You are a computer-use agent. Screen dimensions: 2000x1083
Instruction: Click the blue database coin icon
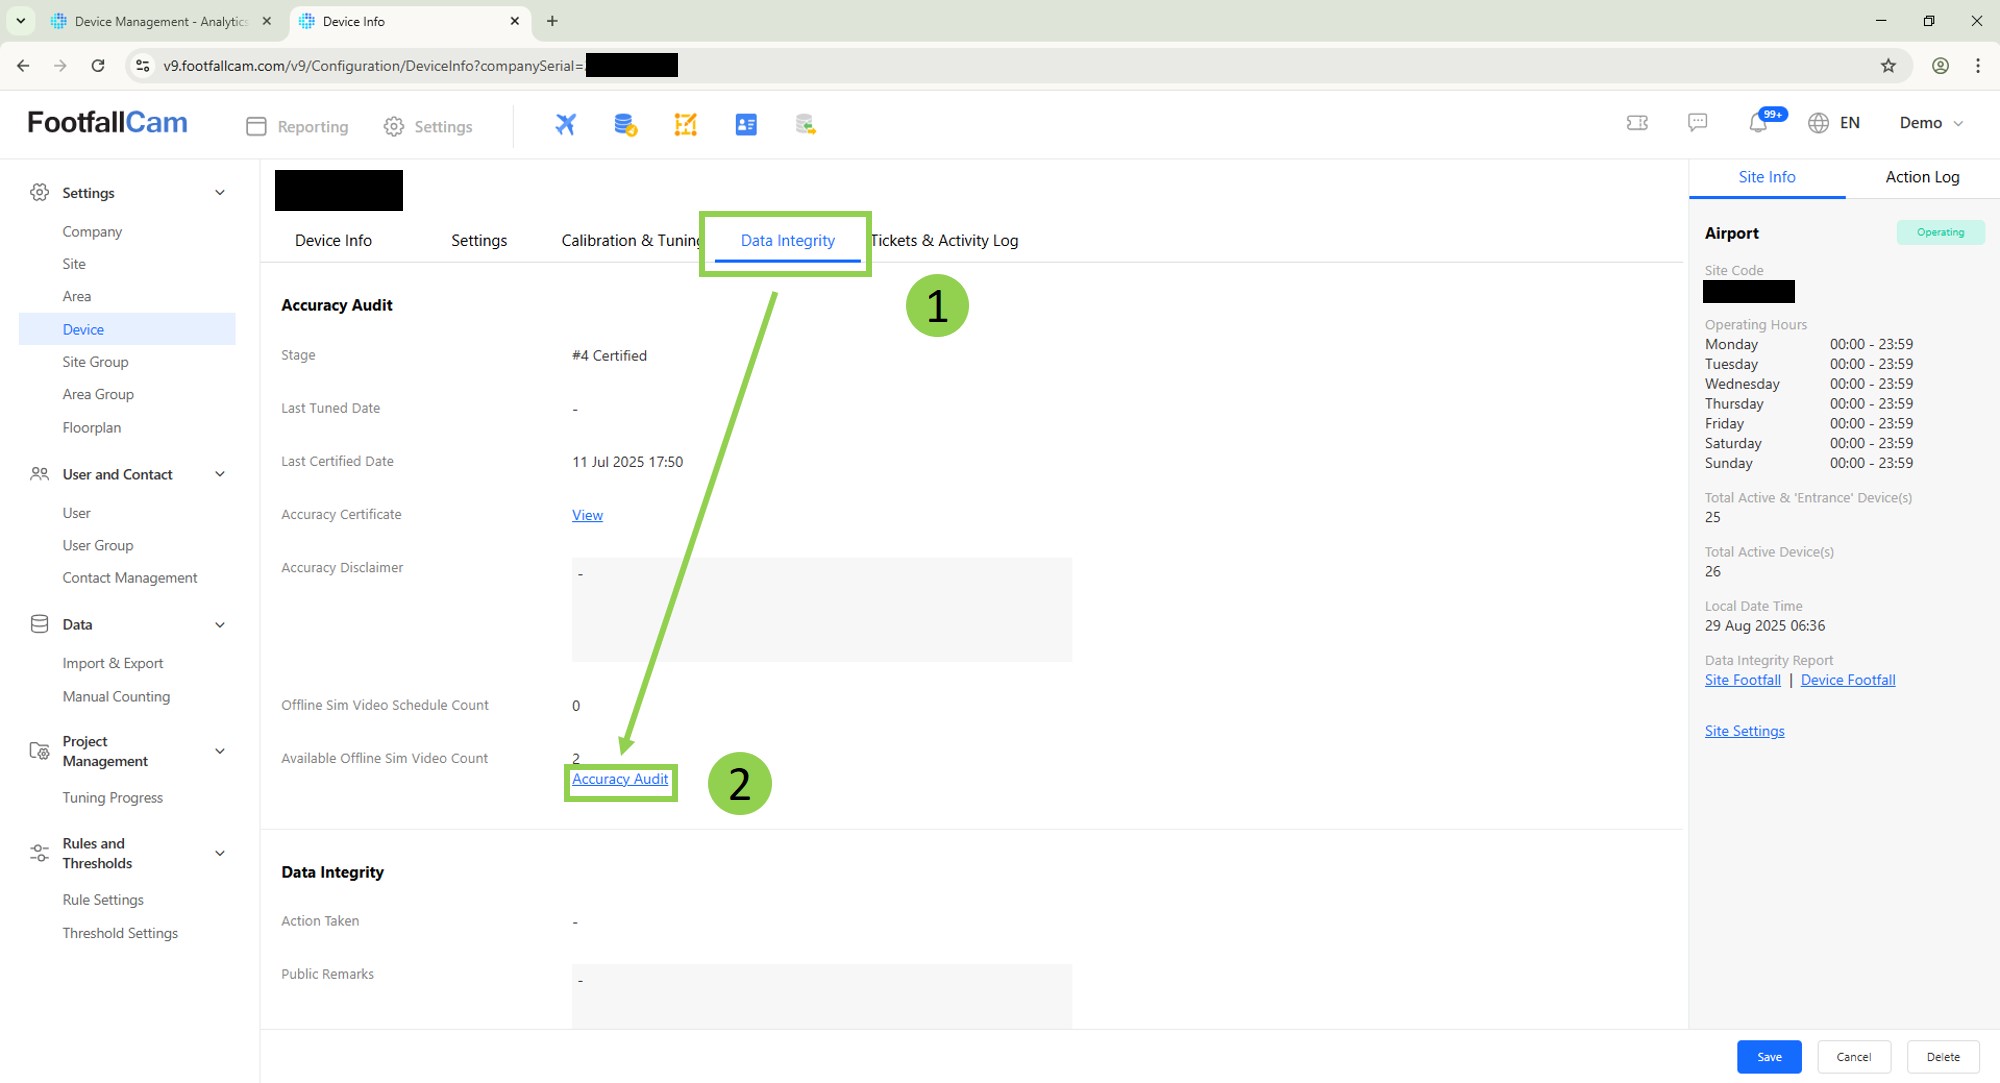click(x=625, y=124)
